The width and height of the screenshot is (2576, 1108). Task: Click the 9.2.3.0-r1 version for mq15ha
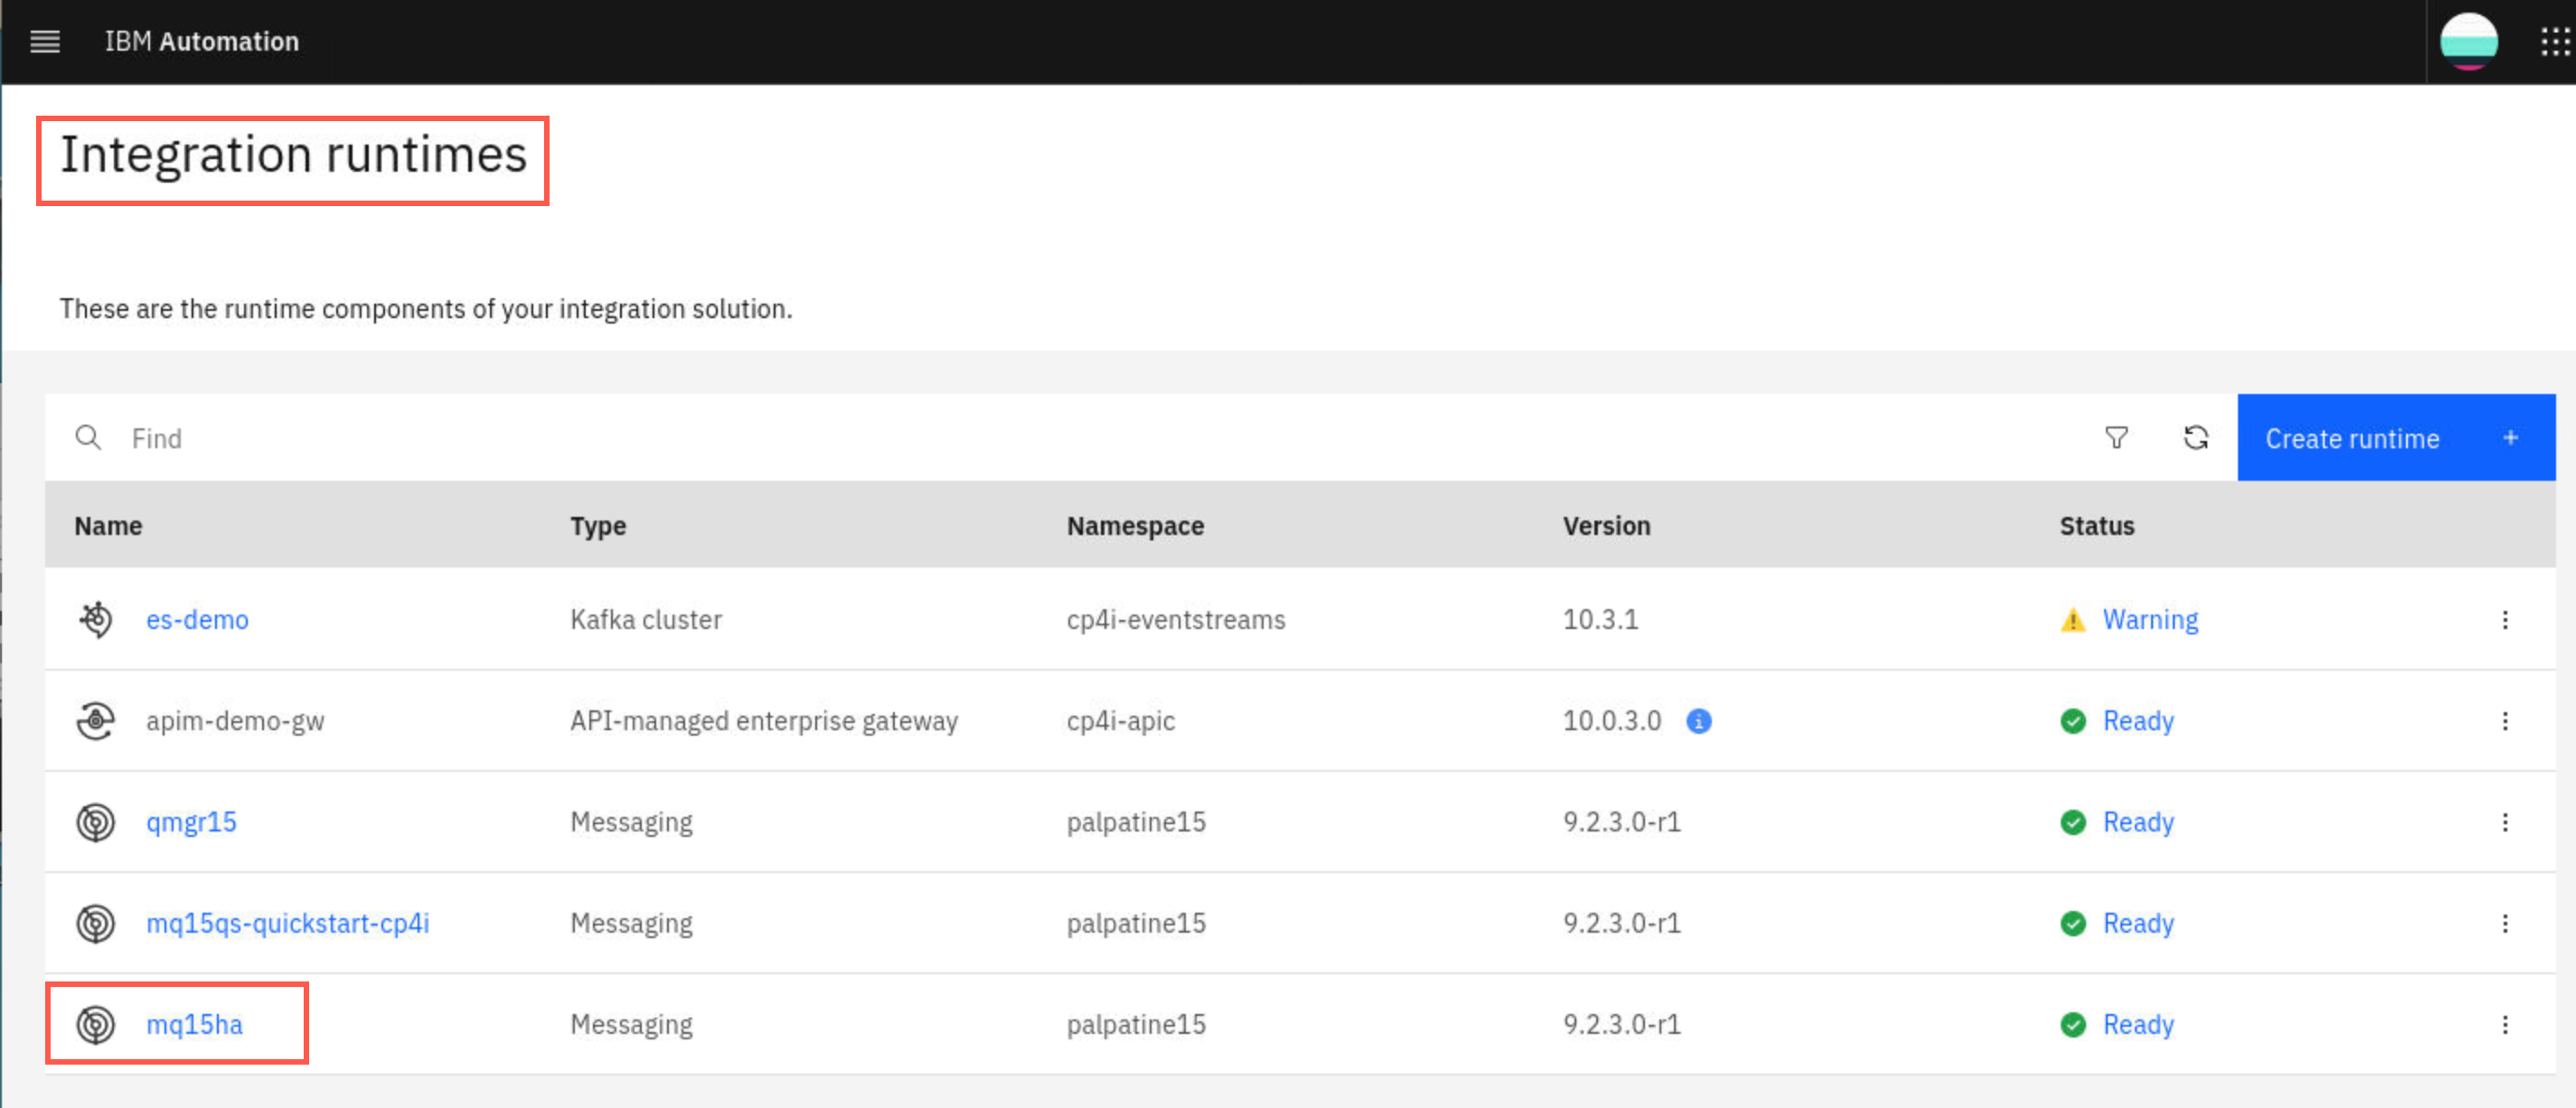point(1622,1024)
